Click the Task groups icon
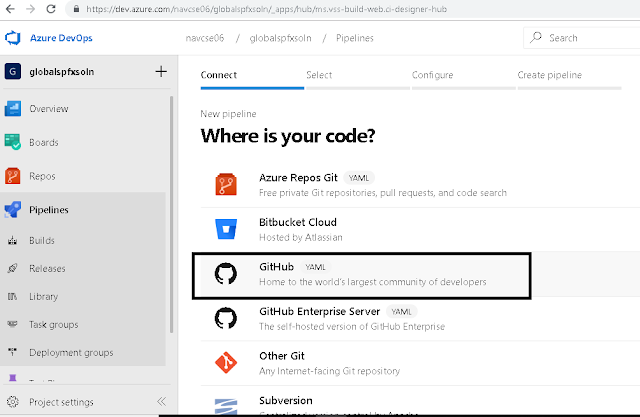 (x=13, y=324)
